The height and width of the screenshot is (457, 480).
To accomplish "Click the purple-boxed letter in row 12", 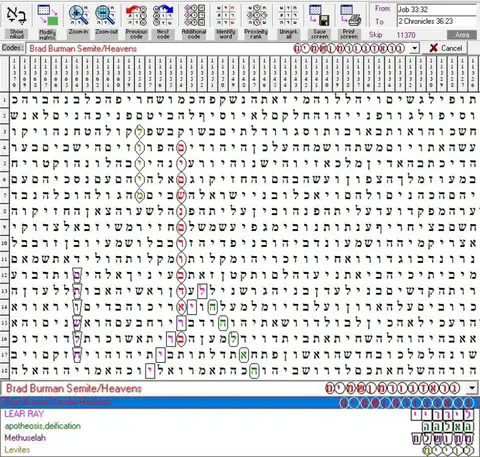I will (77, 275).
